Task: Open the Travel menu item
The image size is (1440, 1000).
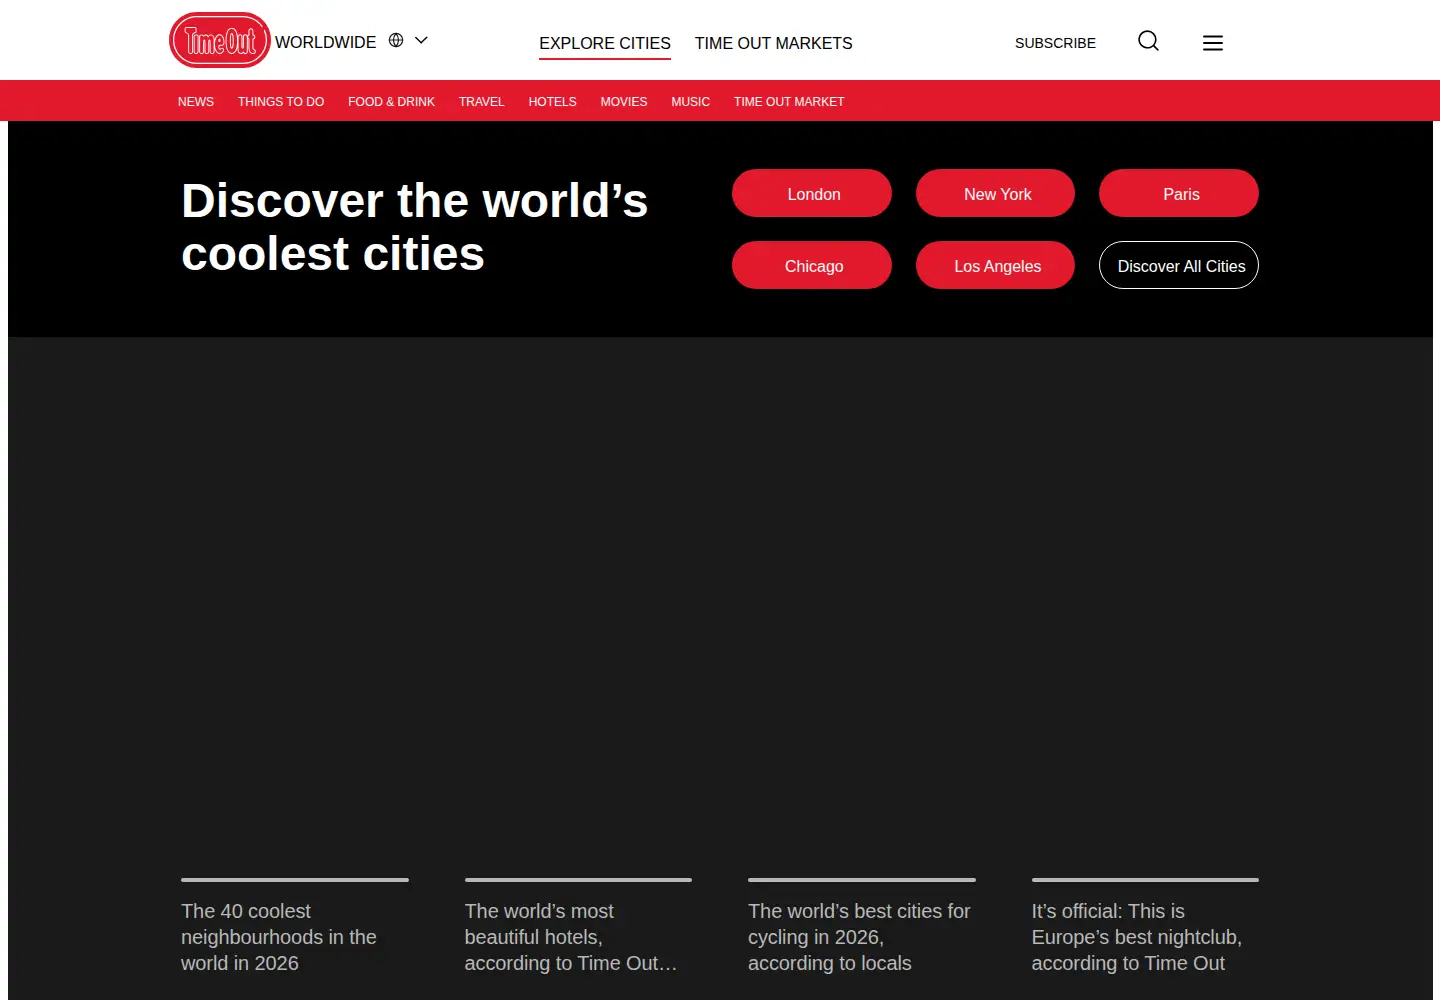Action: (481, 102)
